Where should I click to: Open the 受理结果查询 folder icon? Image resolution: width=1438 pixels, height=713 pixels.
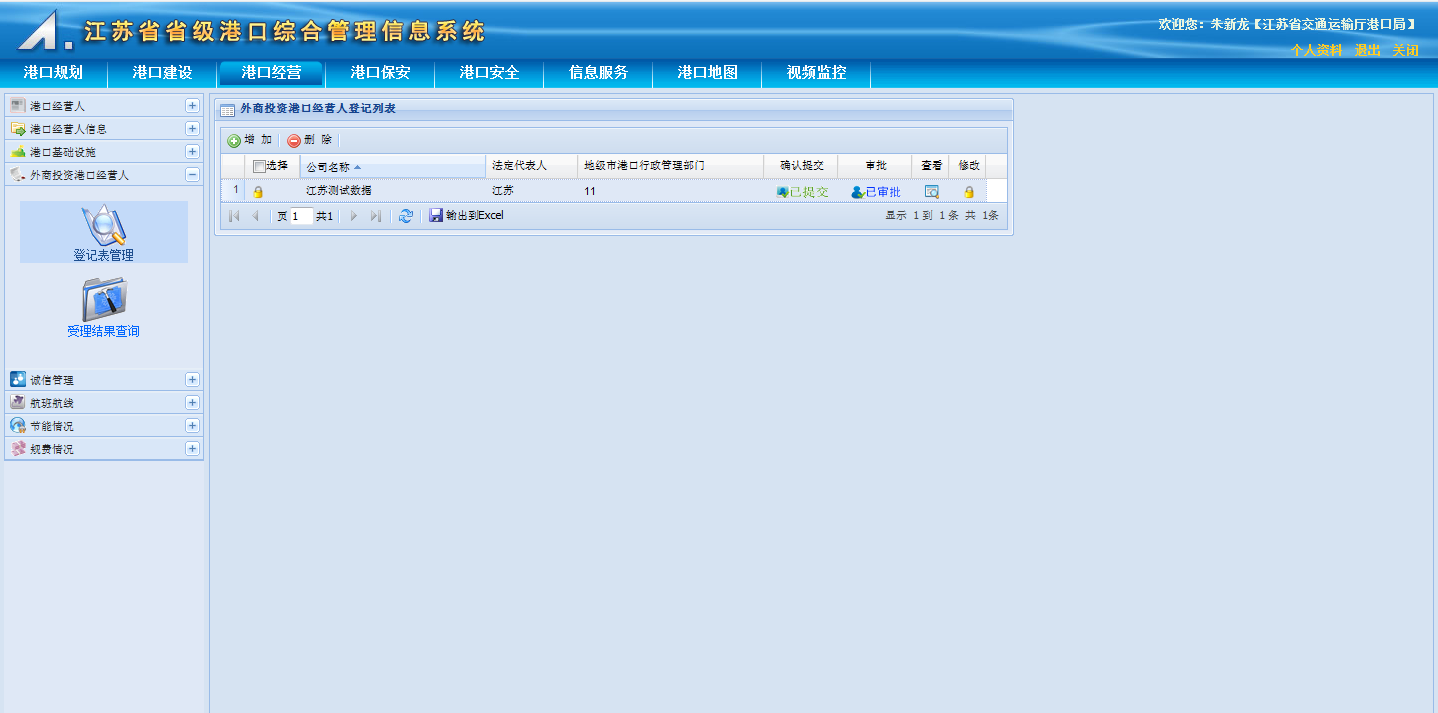point(104,300)
